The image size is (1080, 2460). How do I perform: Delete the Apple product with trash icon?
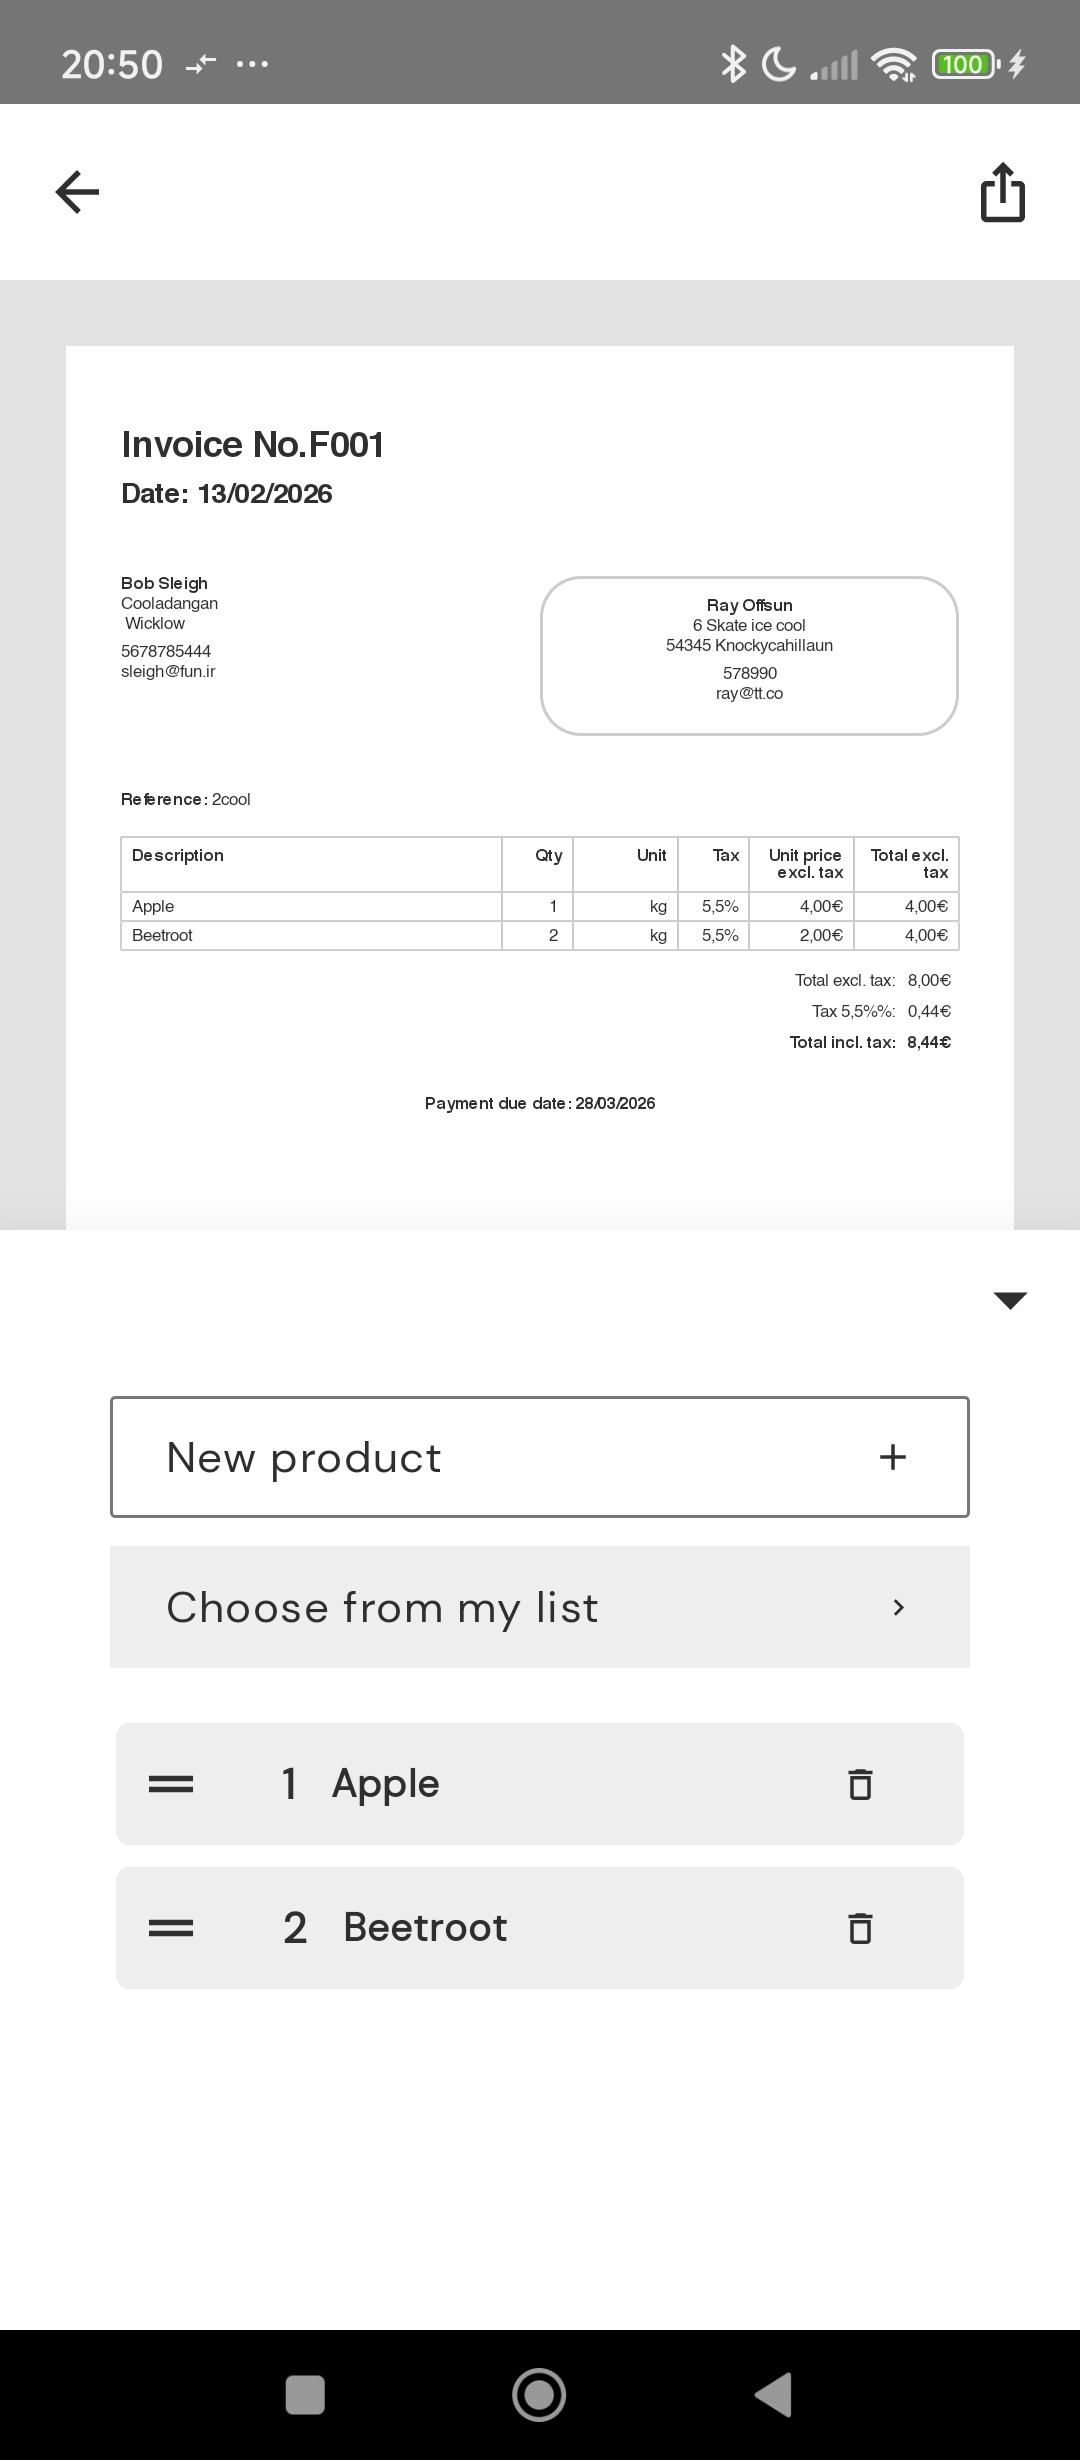pos(860,1784)
